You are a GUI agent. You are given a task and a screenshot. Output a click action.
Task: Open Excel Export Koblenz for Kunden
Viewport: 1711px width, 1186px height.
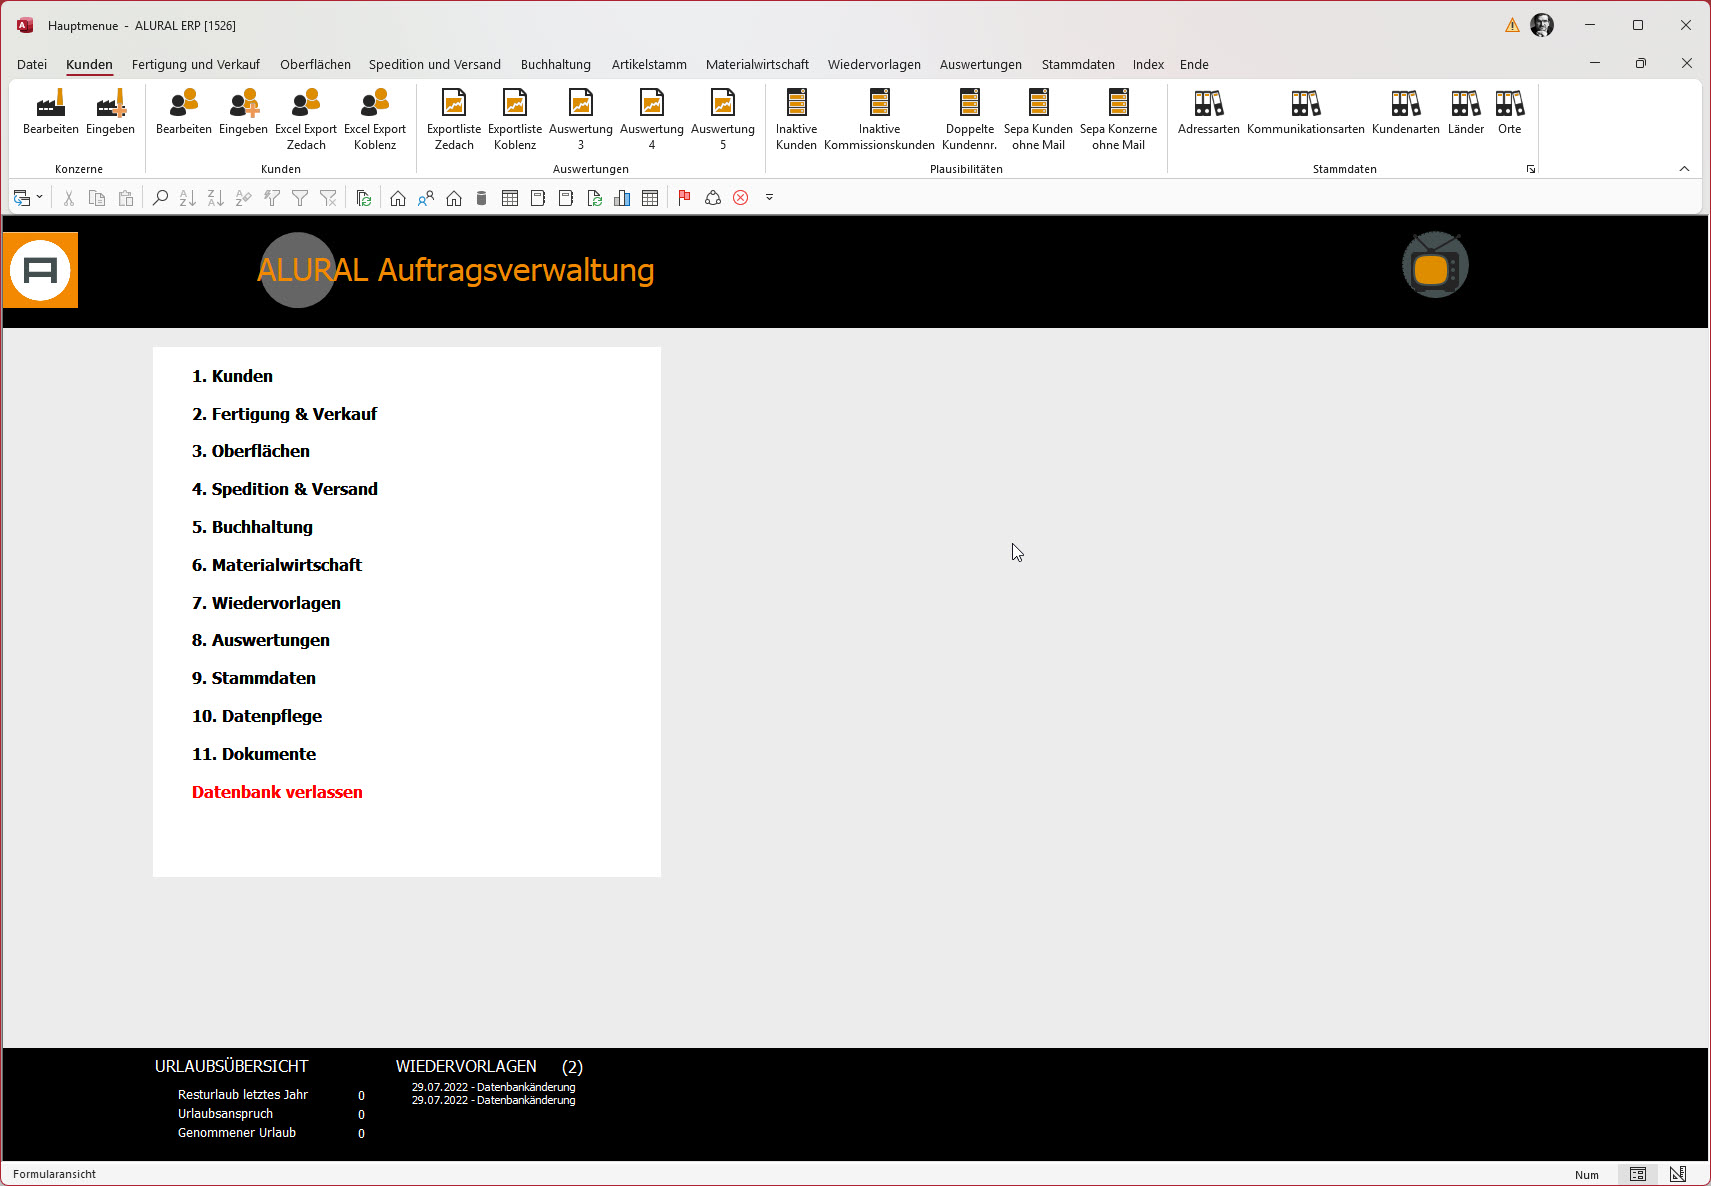pyautogui.click(x=375, y=104)
